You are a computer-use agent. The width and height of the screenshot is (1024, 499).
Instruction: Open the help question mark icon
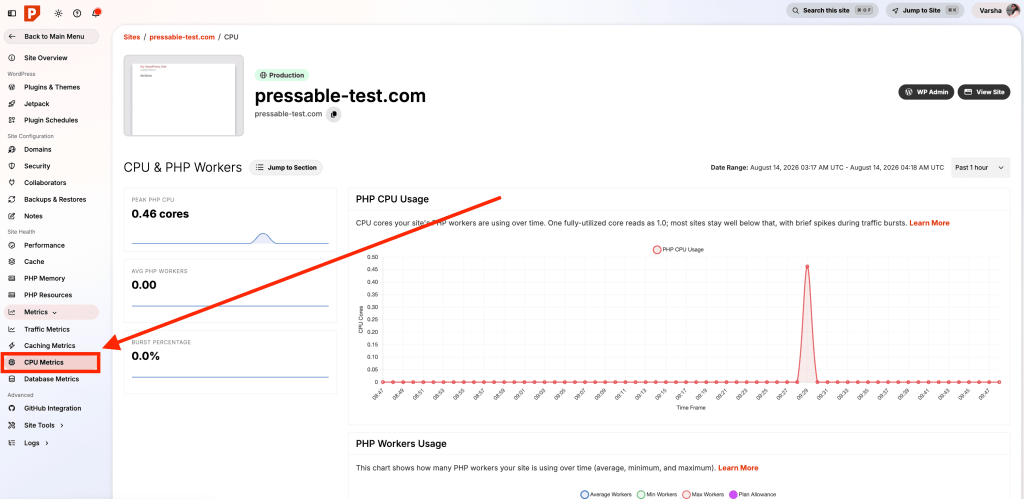(77, 12)
